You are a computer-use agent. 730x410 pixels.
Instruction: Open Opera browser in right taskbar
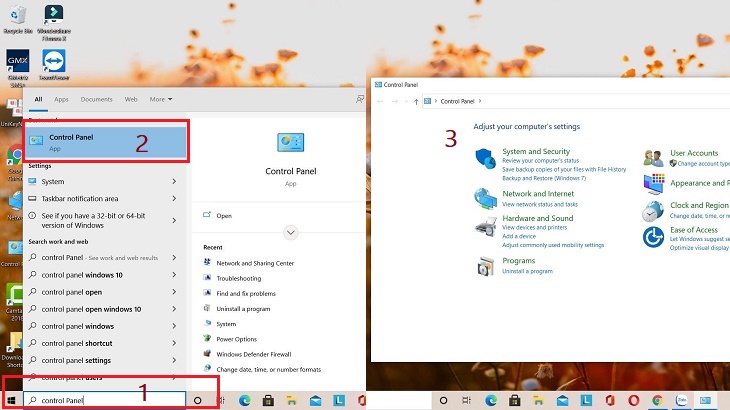pyautogui.click(x=633, y=400)
